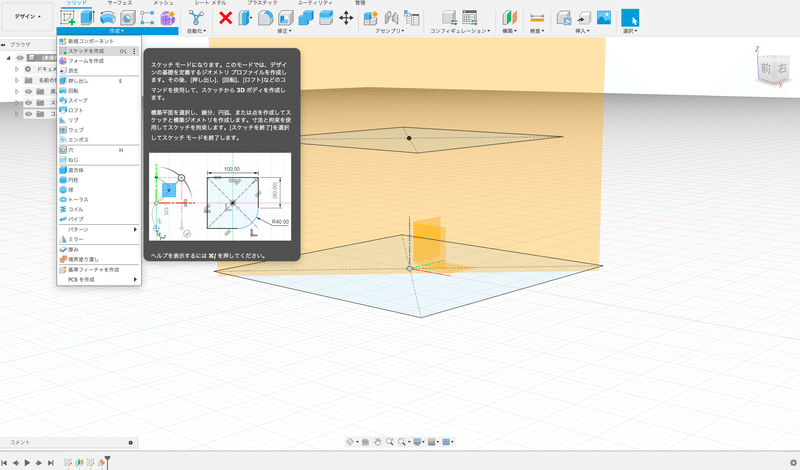The image size is (800, 470).
Task: Open the 挿入 dropdown
Action: click(582, 31)
